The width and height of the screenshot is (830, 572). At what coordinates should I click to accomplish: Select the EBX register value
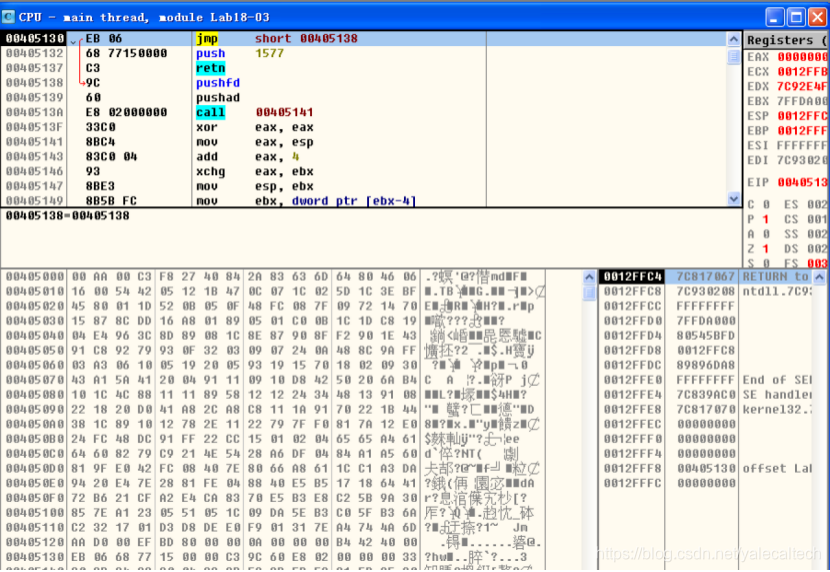click(802, 101)
